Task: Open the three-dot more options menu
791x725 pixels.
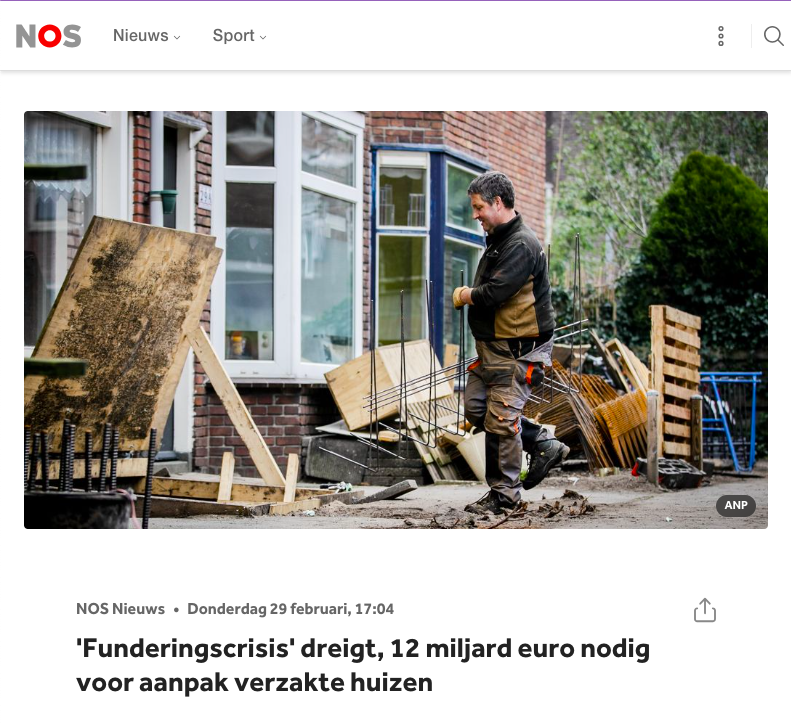Action: point(721,36)
